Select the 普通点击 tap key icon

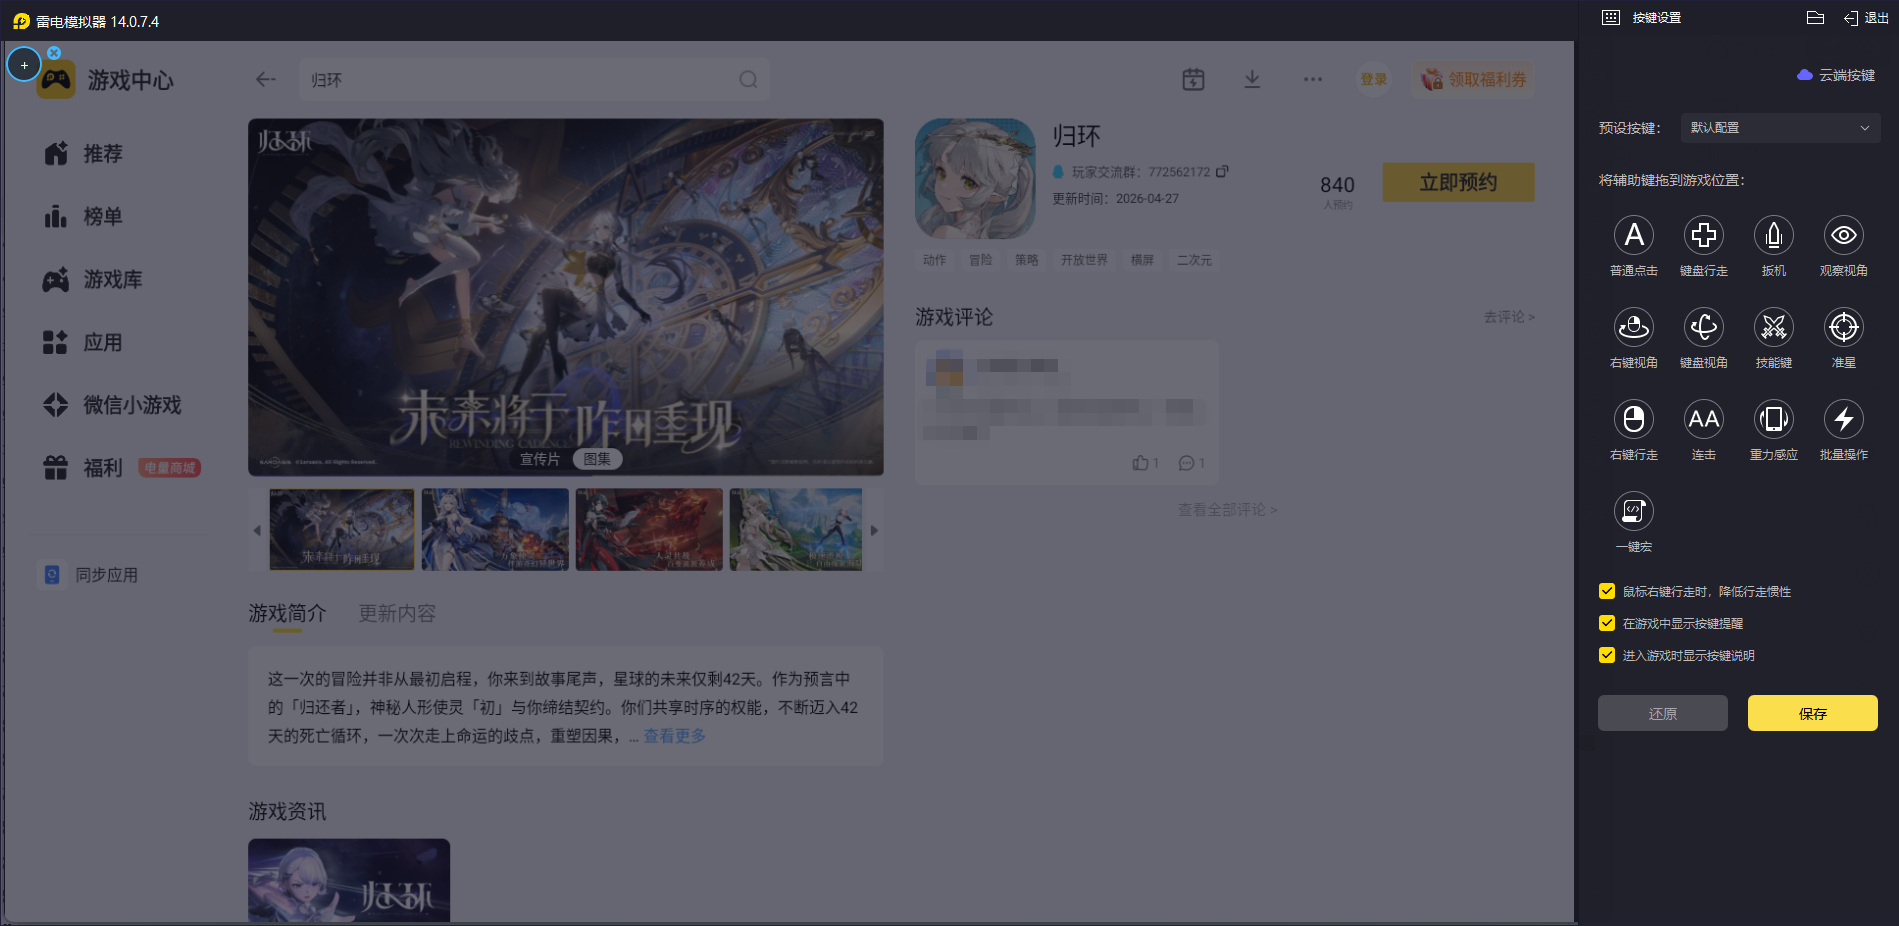1634,235
